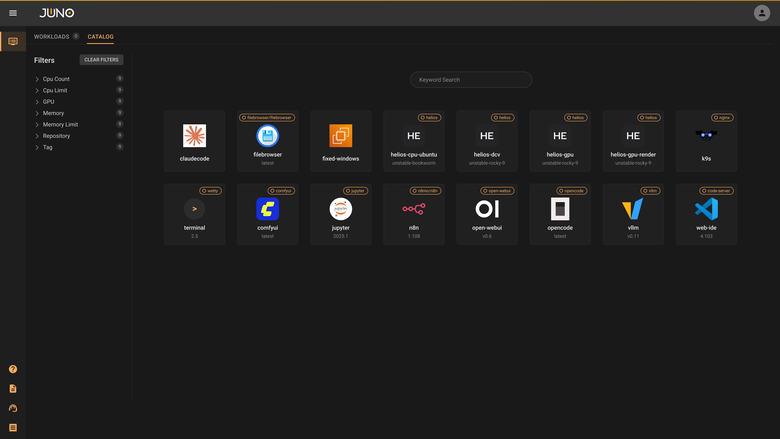Viewport: 780px width, 439px height.
Task: Expand the Tag filter
Action: (79, 147)
